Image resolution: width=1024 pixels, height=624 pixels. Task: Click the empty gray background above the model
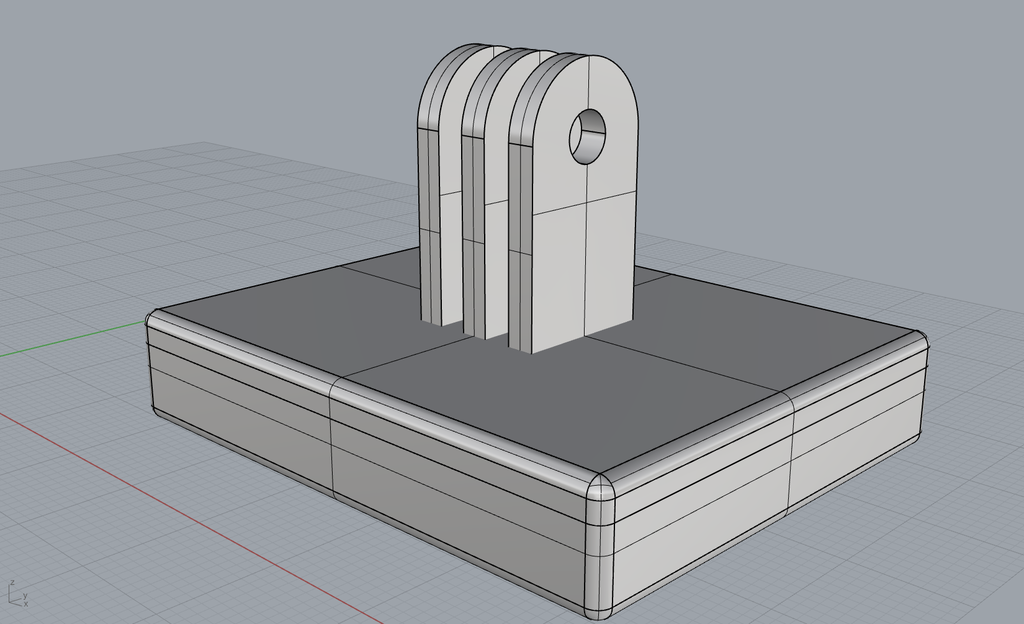coord(816,98)
